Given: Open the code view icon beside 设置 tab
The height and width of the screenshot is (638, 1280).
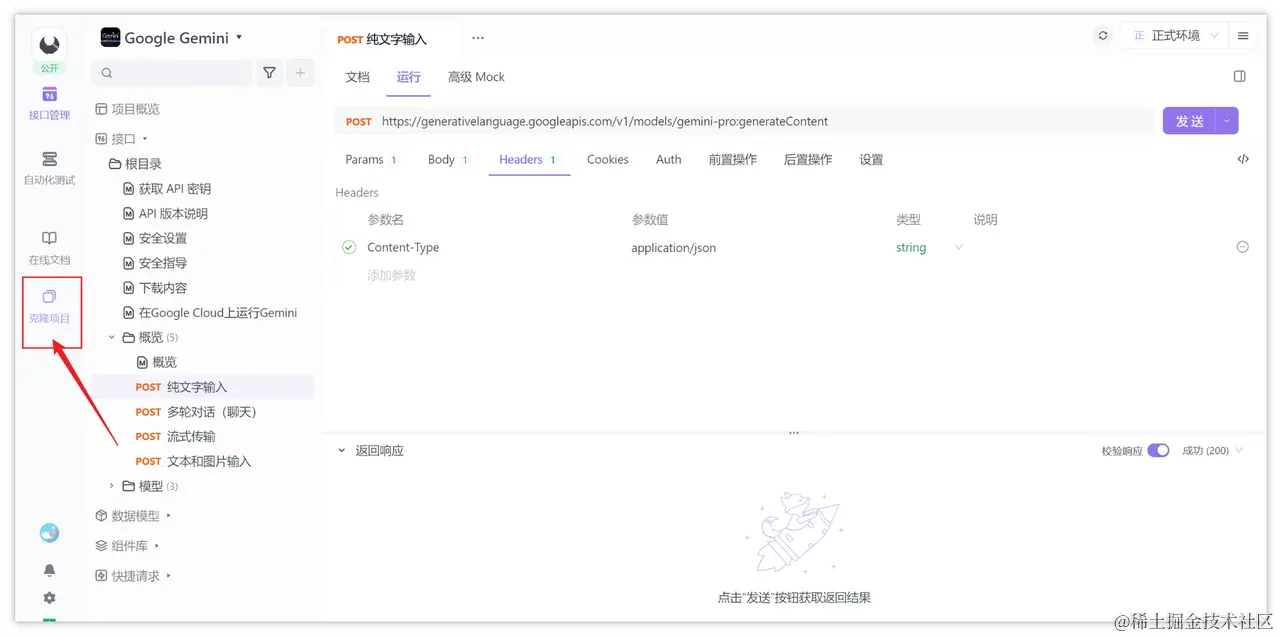Looking at the screenshot, I should point(1242,158).
